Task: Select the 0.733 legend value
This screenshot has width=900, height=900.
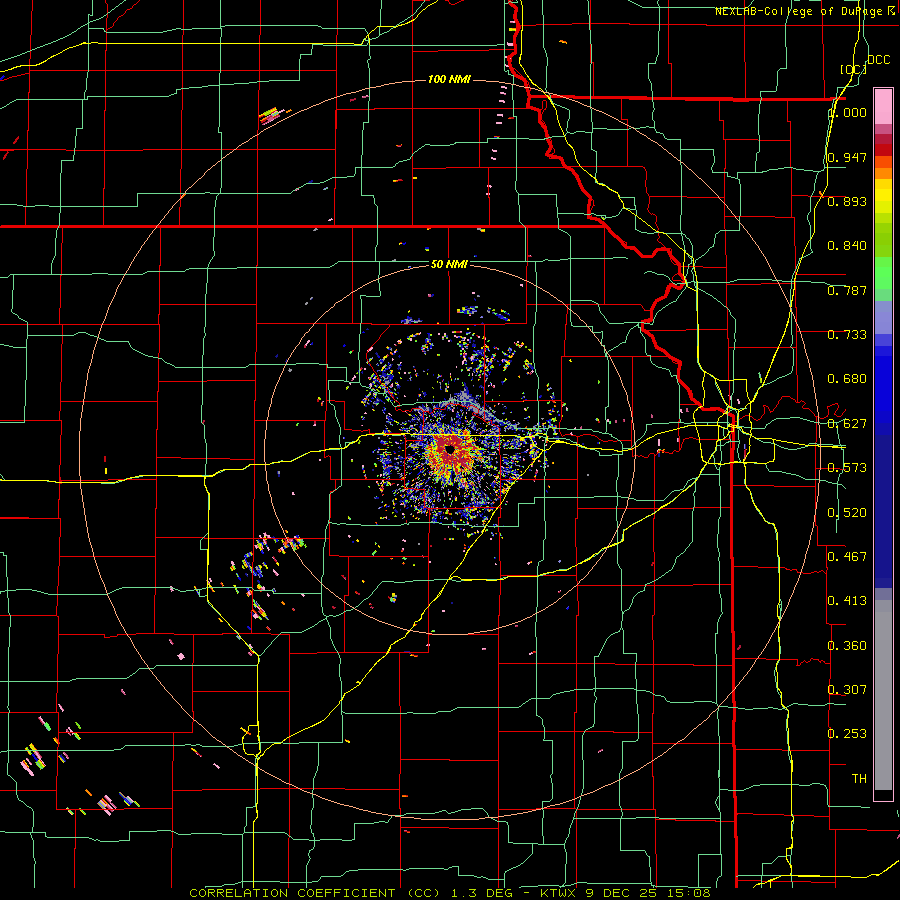Action: click(847, 335)
